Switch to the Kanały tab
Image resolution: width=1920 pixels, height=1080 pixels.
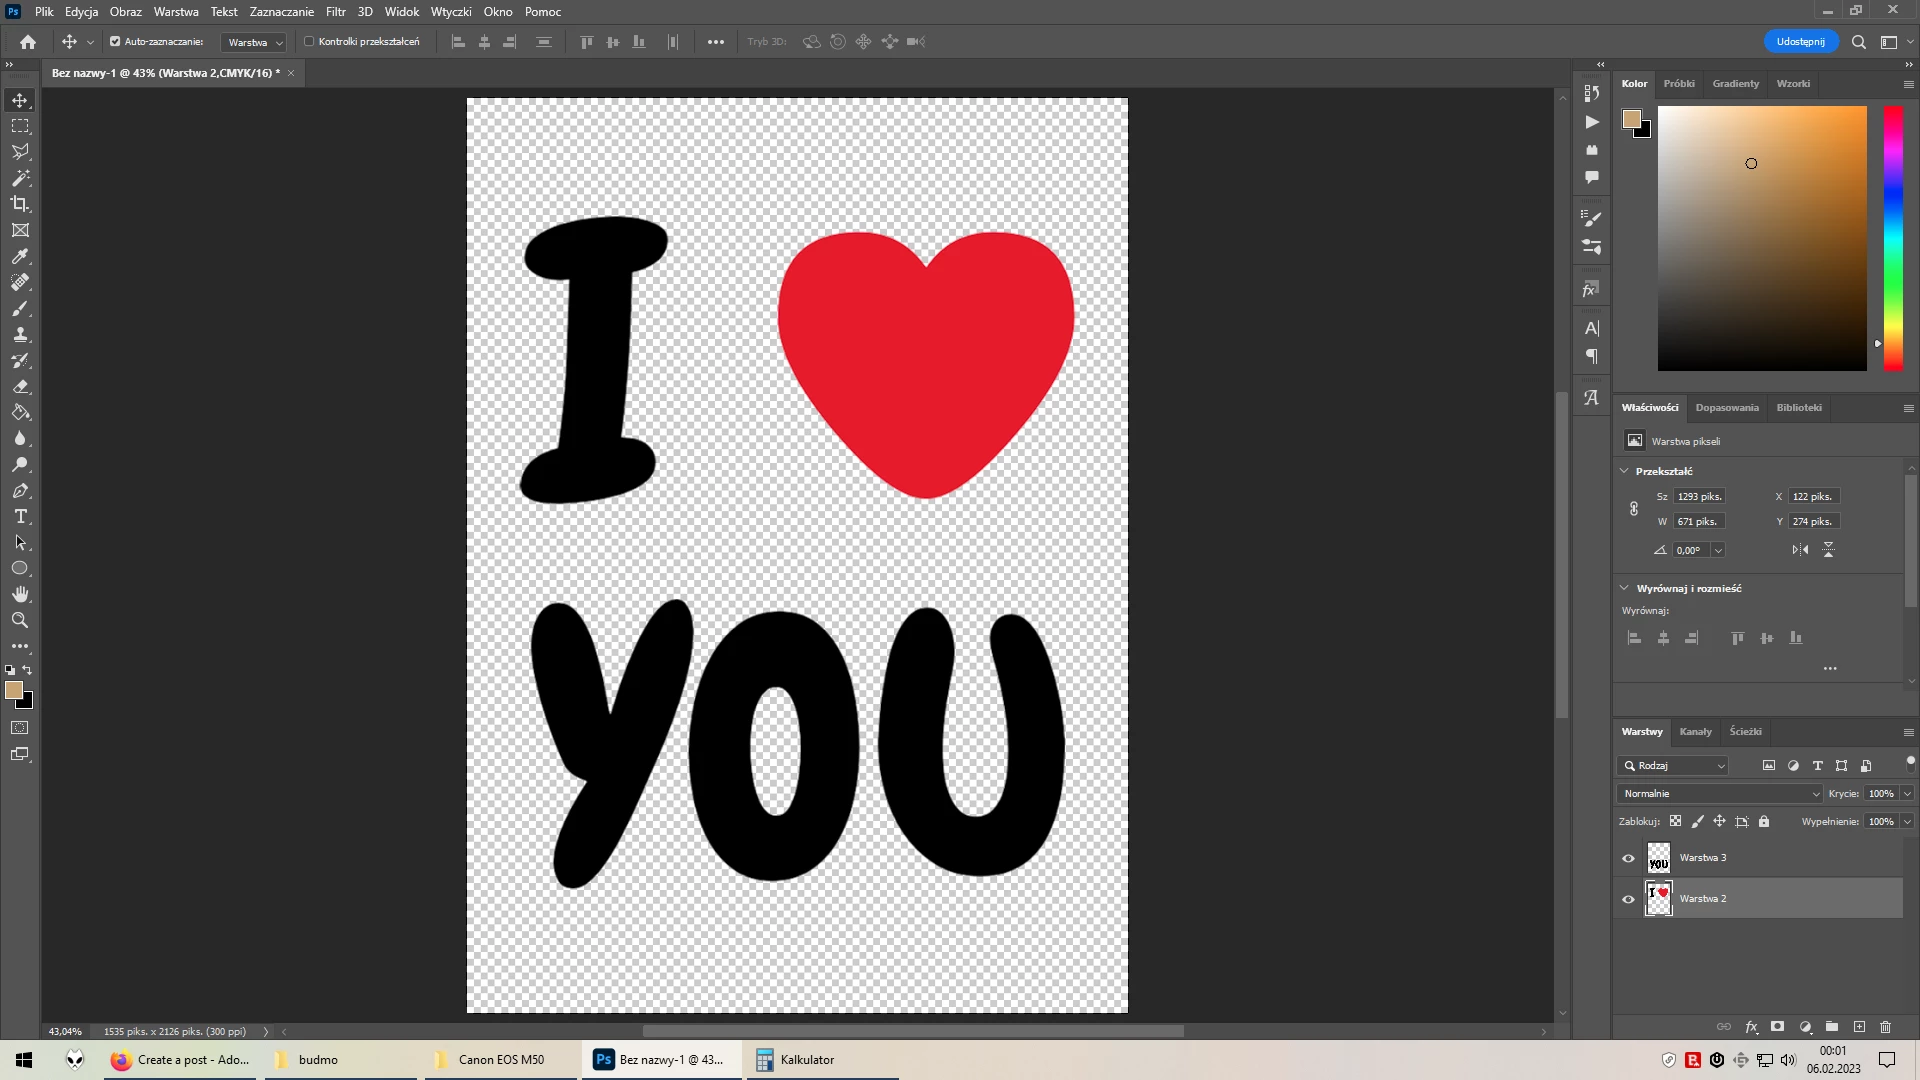point(1695,732)
